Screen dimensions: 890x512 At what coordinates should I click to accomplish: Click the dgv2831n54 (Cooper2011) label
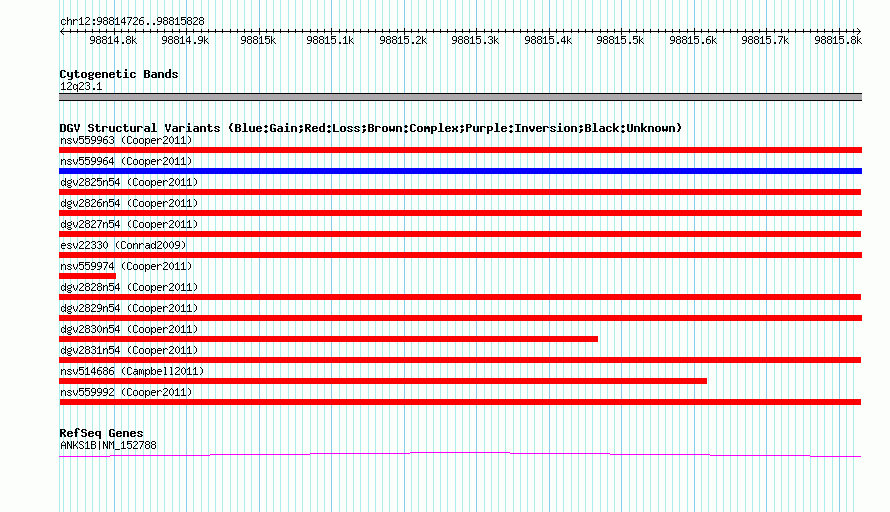[129, 350]
